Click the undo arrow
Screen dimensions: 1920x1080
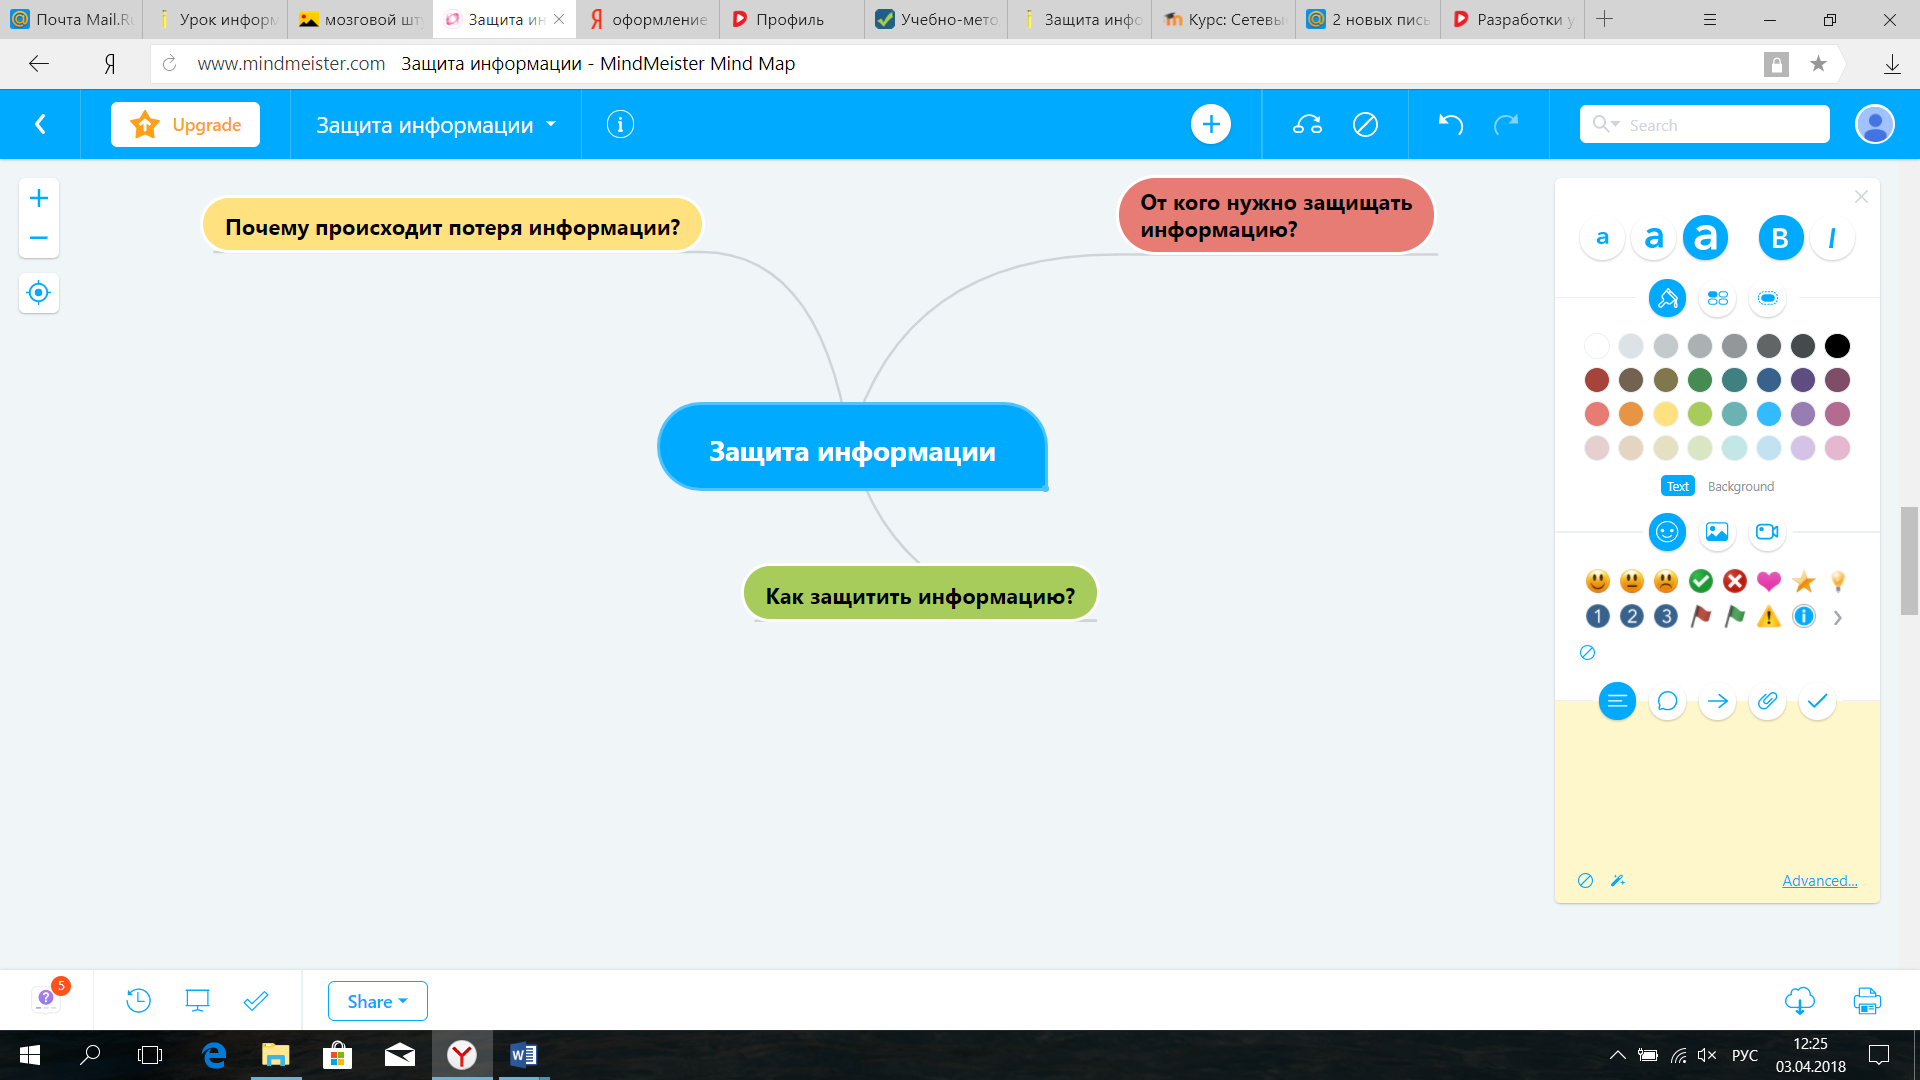click(x=1450, y=125)
